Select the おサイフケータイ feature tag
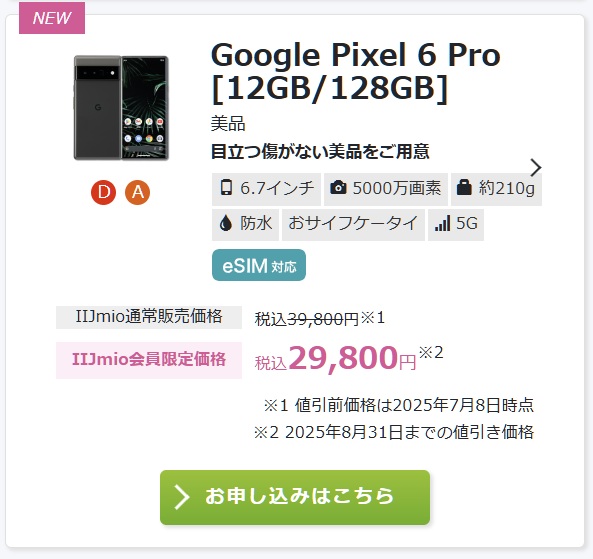593x559 pixels. click(x=353, y=224)
